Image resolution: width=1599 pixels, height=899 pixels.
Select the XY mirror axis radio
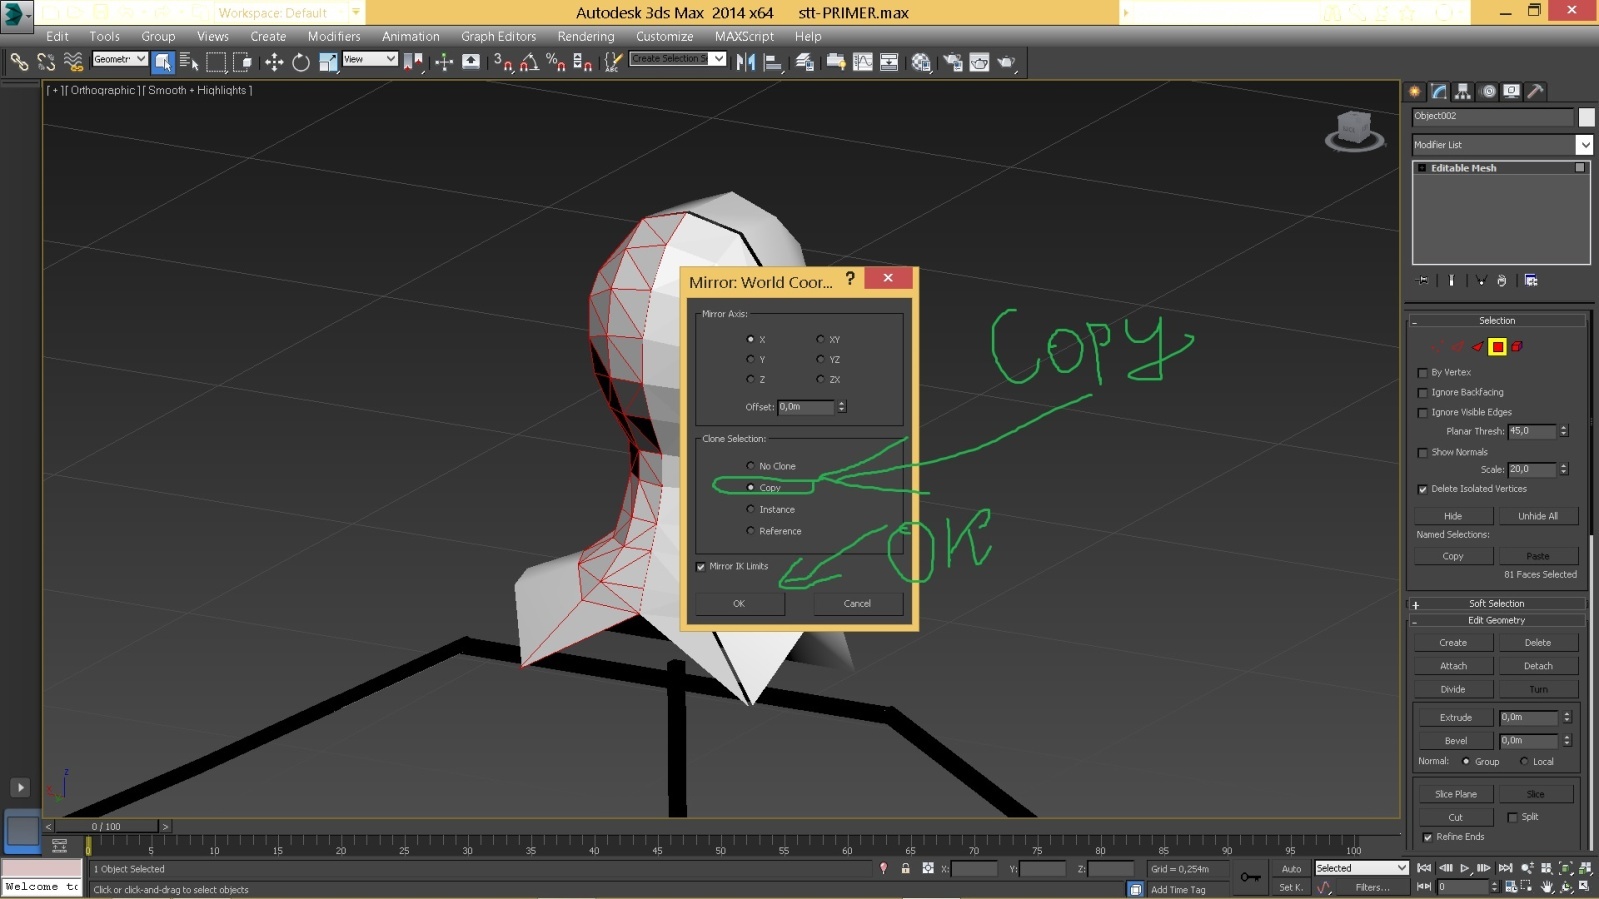[x=820, y=339]
